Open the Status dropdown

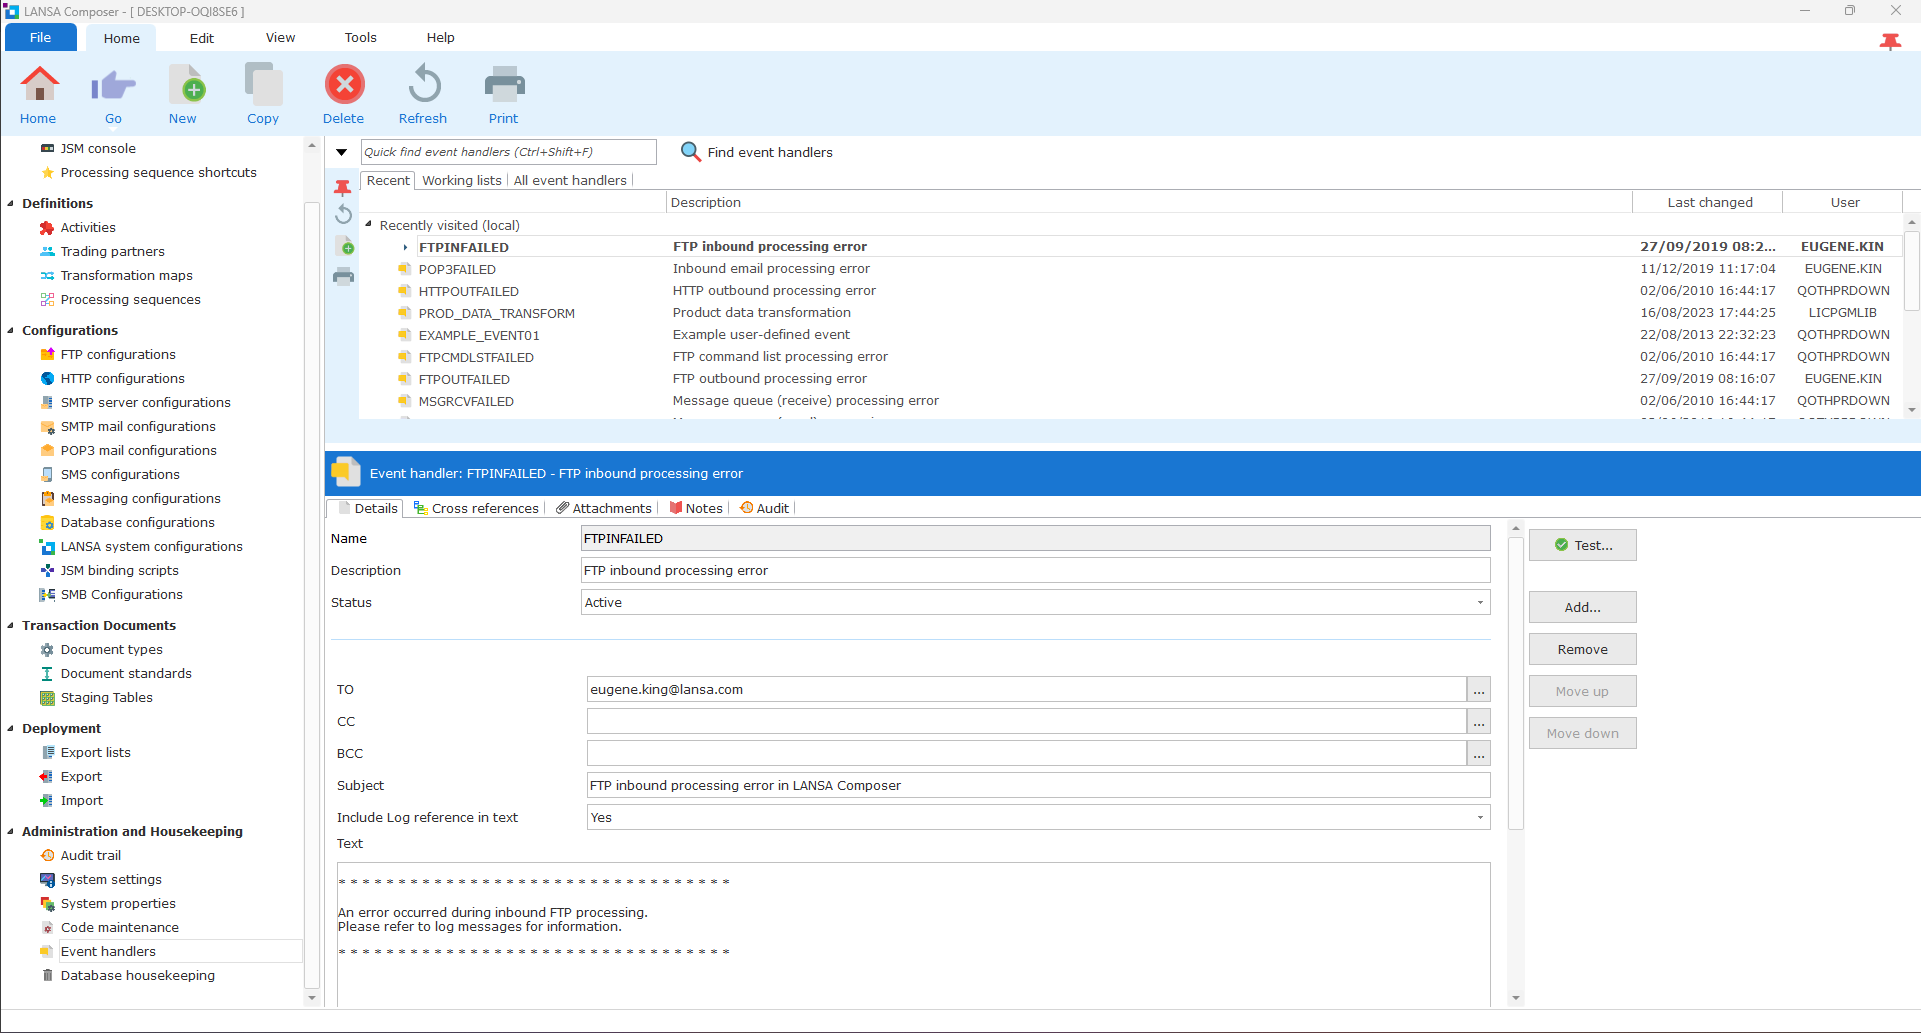1480,602
